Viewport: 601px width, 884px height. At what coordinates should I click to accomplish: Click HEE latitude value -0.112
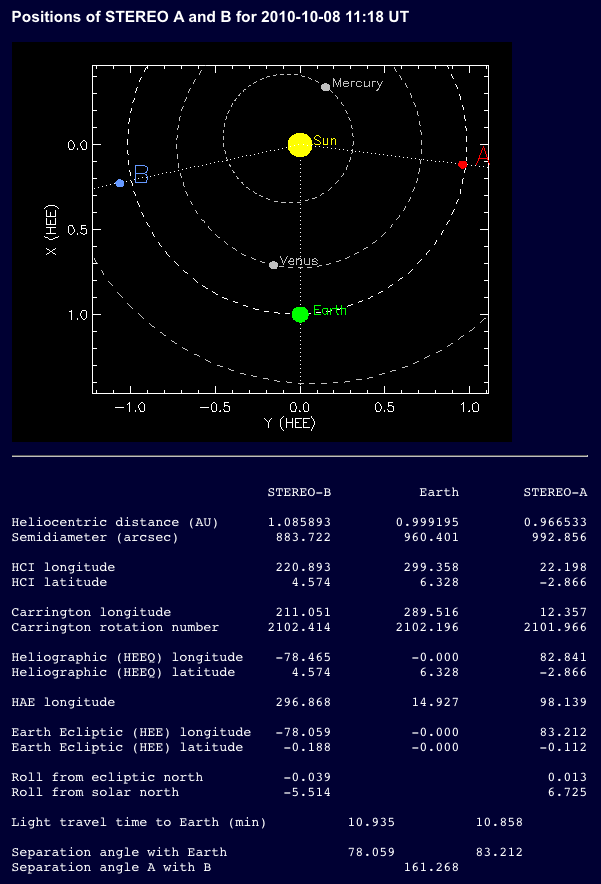click(563, 748)
